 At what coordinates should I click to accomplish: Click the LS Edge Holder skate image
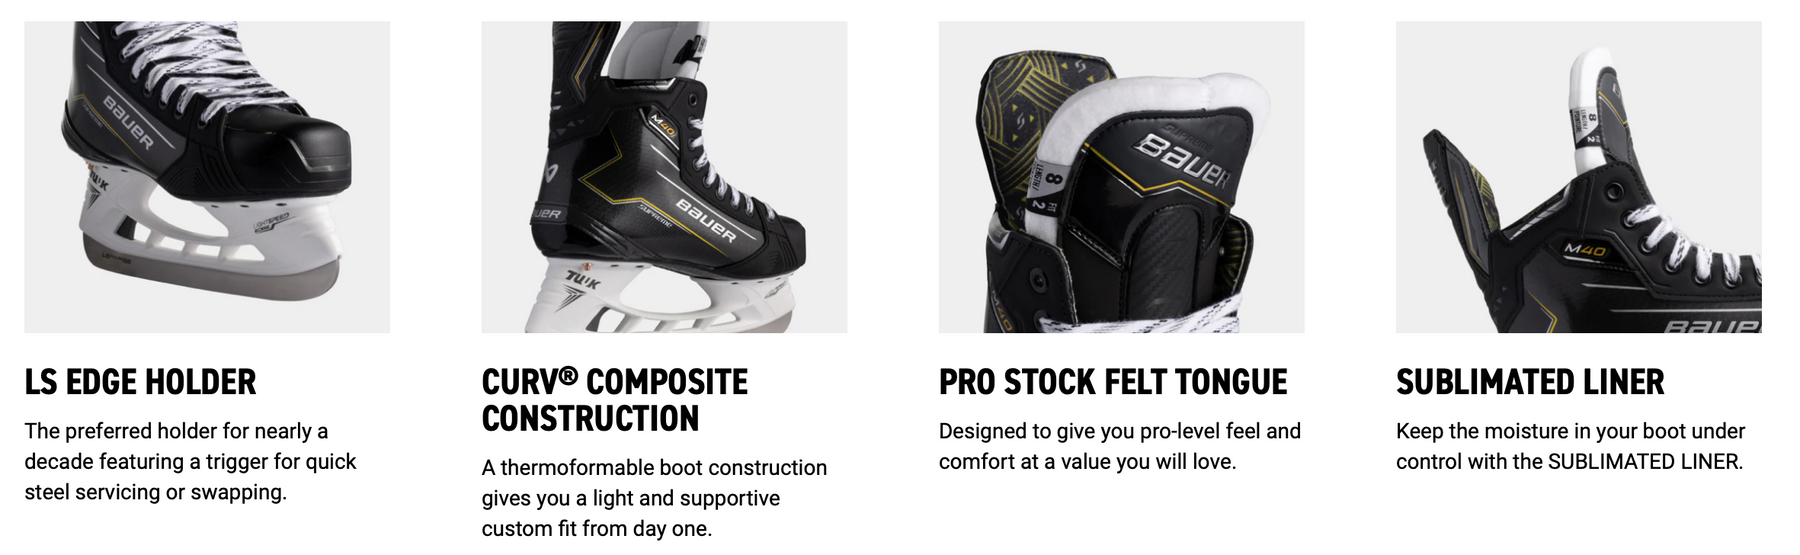tap(207, 176)
